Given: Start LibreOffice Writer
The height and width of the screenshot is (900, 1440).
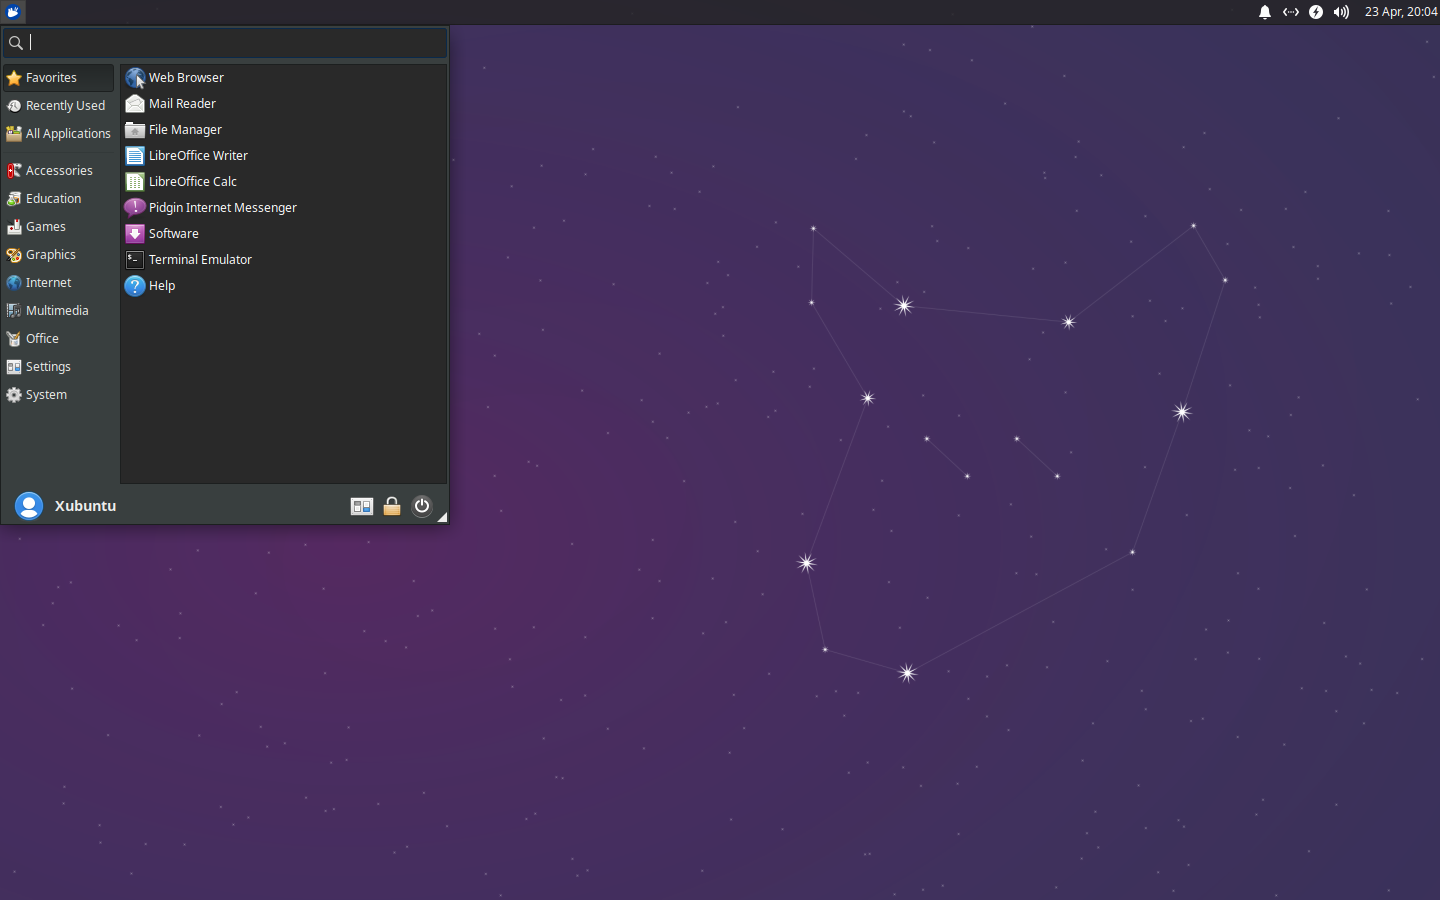Looking at the screenshot, I should coord(197,155).
